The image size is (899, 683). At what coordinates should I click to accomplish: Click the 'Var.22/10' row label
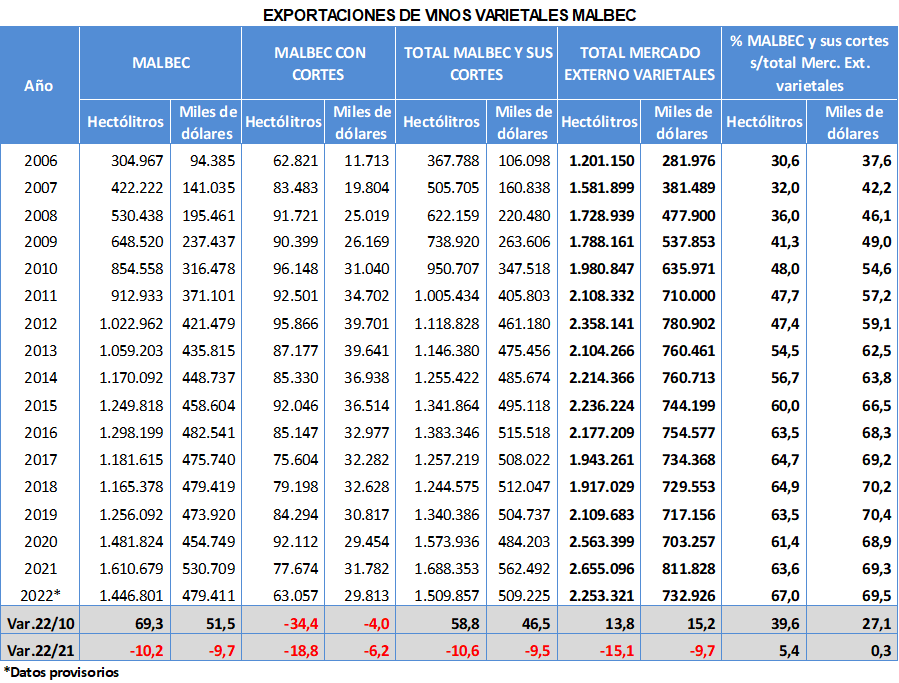(38, 622)
